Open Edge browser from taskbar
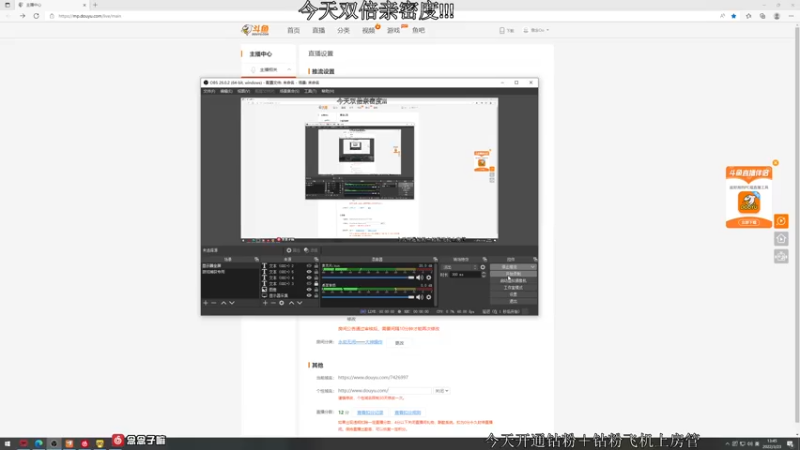Viewport: 800px width, 450px height. pyautogui.click(x=39, y=443)
